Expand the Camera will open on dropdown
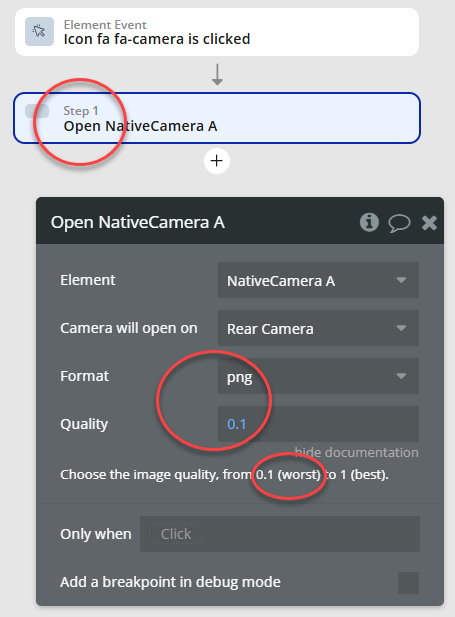The height and width of the screenshot is (617, 455). pos(318,328)
